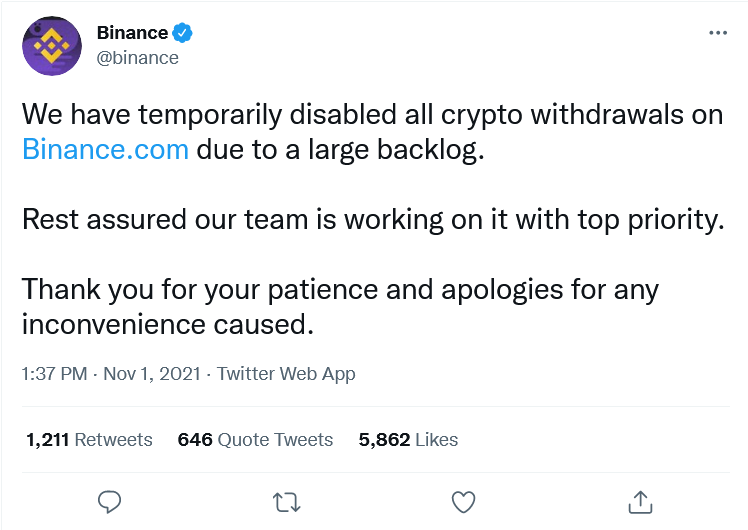Share the tweet via upload-arrow icon
The width and height of the screenshot is (748, 530).
[640, 502]
